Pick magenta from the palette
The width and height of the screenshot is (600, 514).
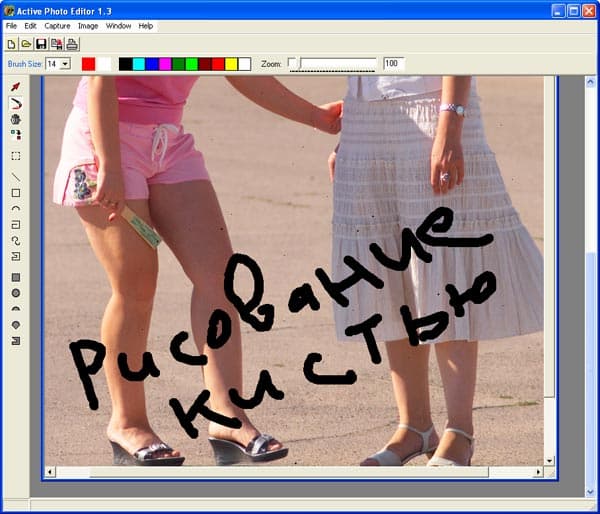pos(165,64)
